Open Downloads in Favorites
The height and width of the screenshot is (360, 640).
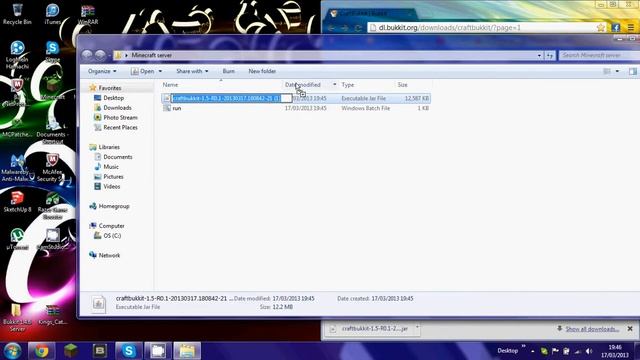117,108
